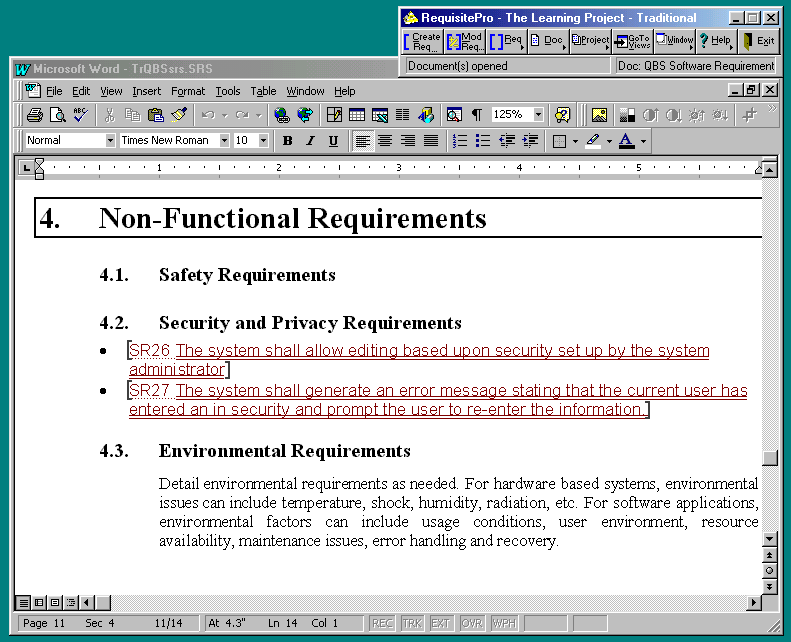Open the Normal style dropdown
The image size is (791, 642).
pyautogui.click(x=110, y=141)
